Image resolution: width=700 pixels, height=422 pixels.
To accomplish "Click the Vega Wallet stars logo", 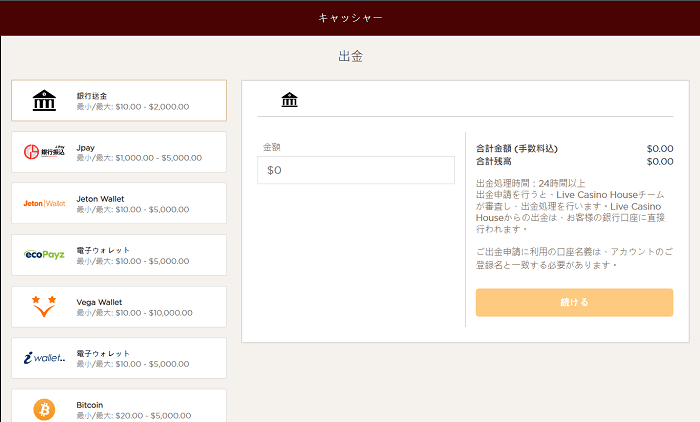I will pos(44,306).
